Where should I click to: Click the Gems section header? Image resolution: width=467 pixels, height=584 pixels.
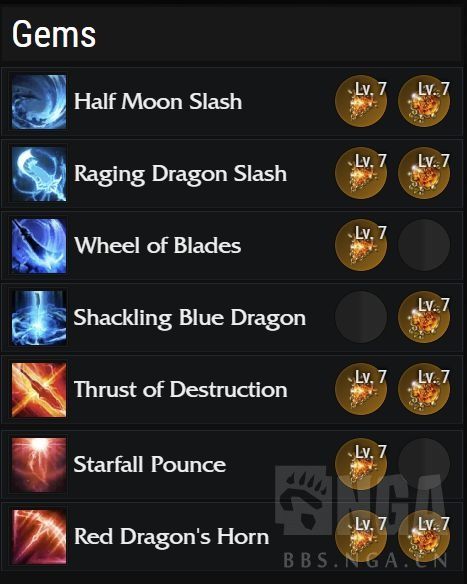coord(54,34)
